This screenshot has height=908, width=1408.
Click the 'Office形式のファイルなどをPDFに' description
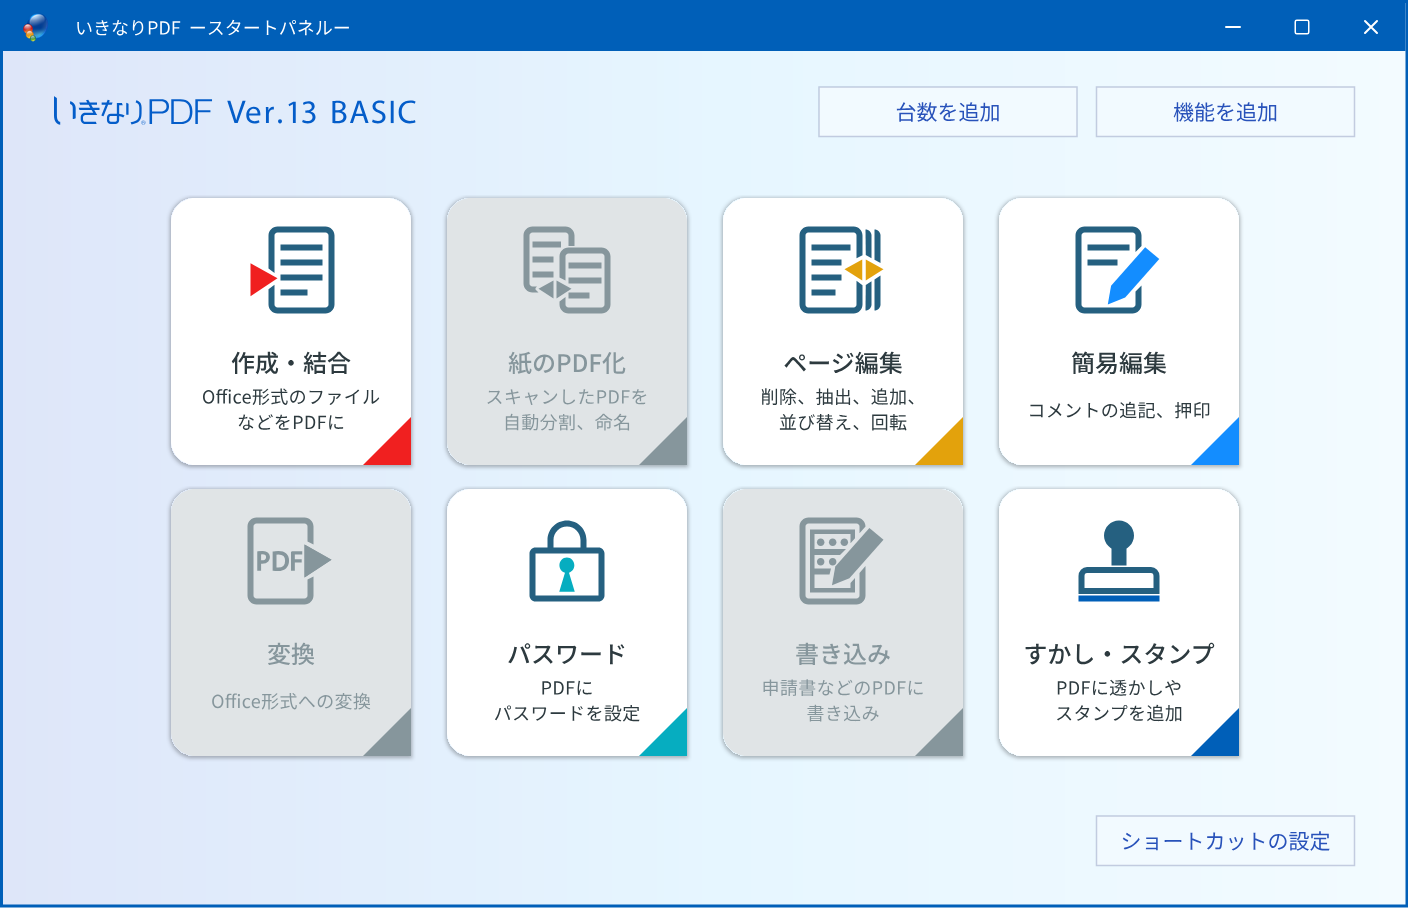[x=291, y=410]
